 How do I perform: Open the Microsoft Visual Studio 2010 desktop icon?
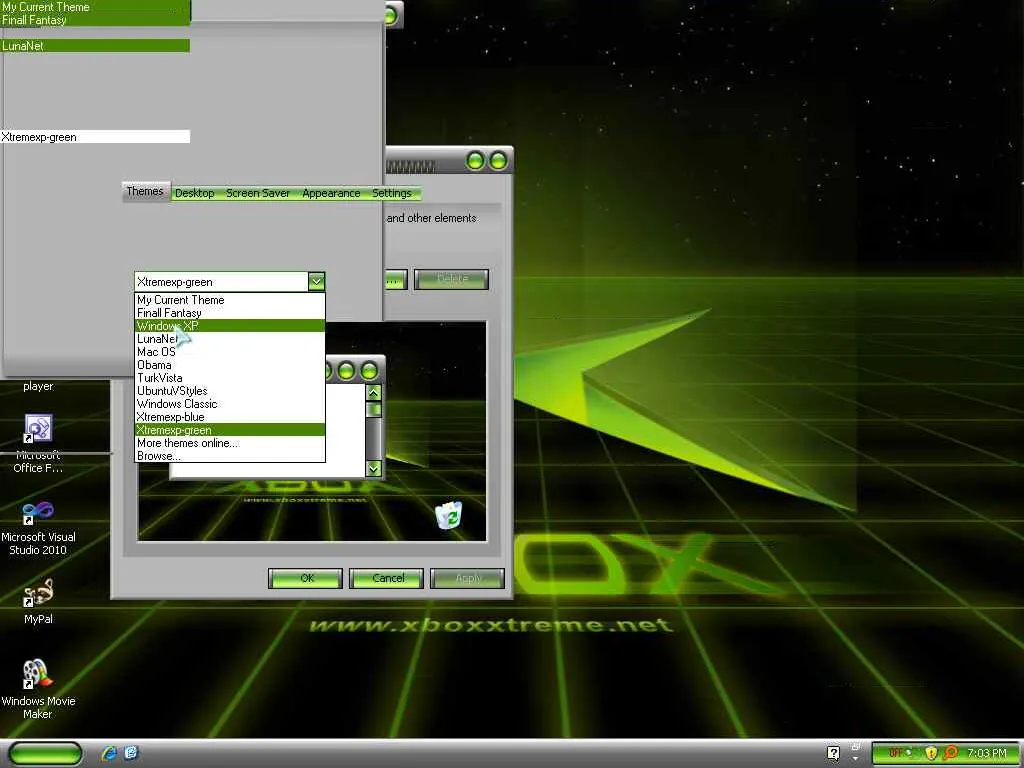tap(38, 513)
